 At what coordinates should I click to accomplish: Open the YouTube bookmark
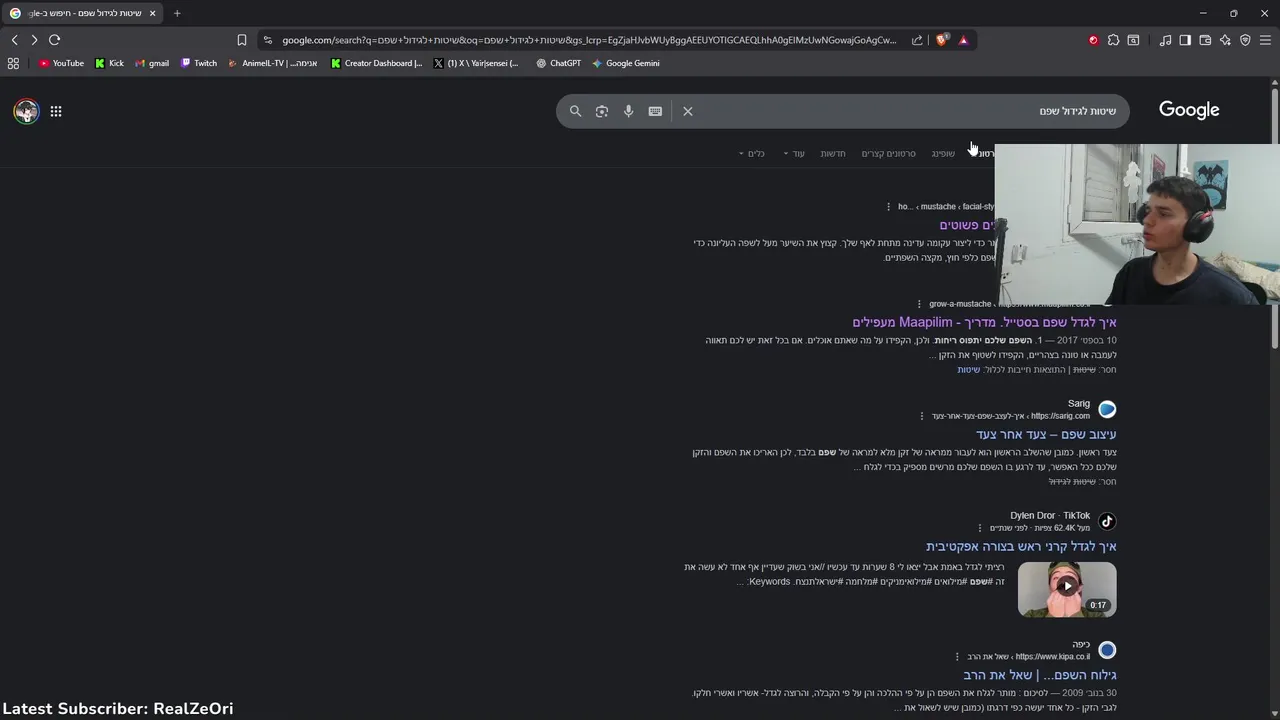click(x=62, y=63)
